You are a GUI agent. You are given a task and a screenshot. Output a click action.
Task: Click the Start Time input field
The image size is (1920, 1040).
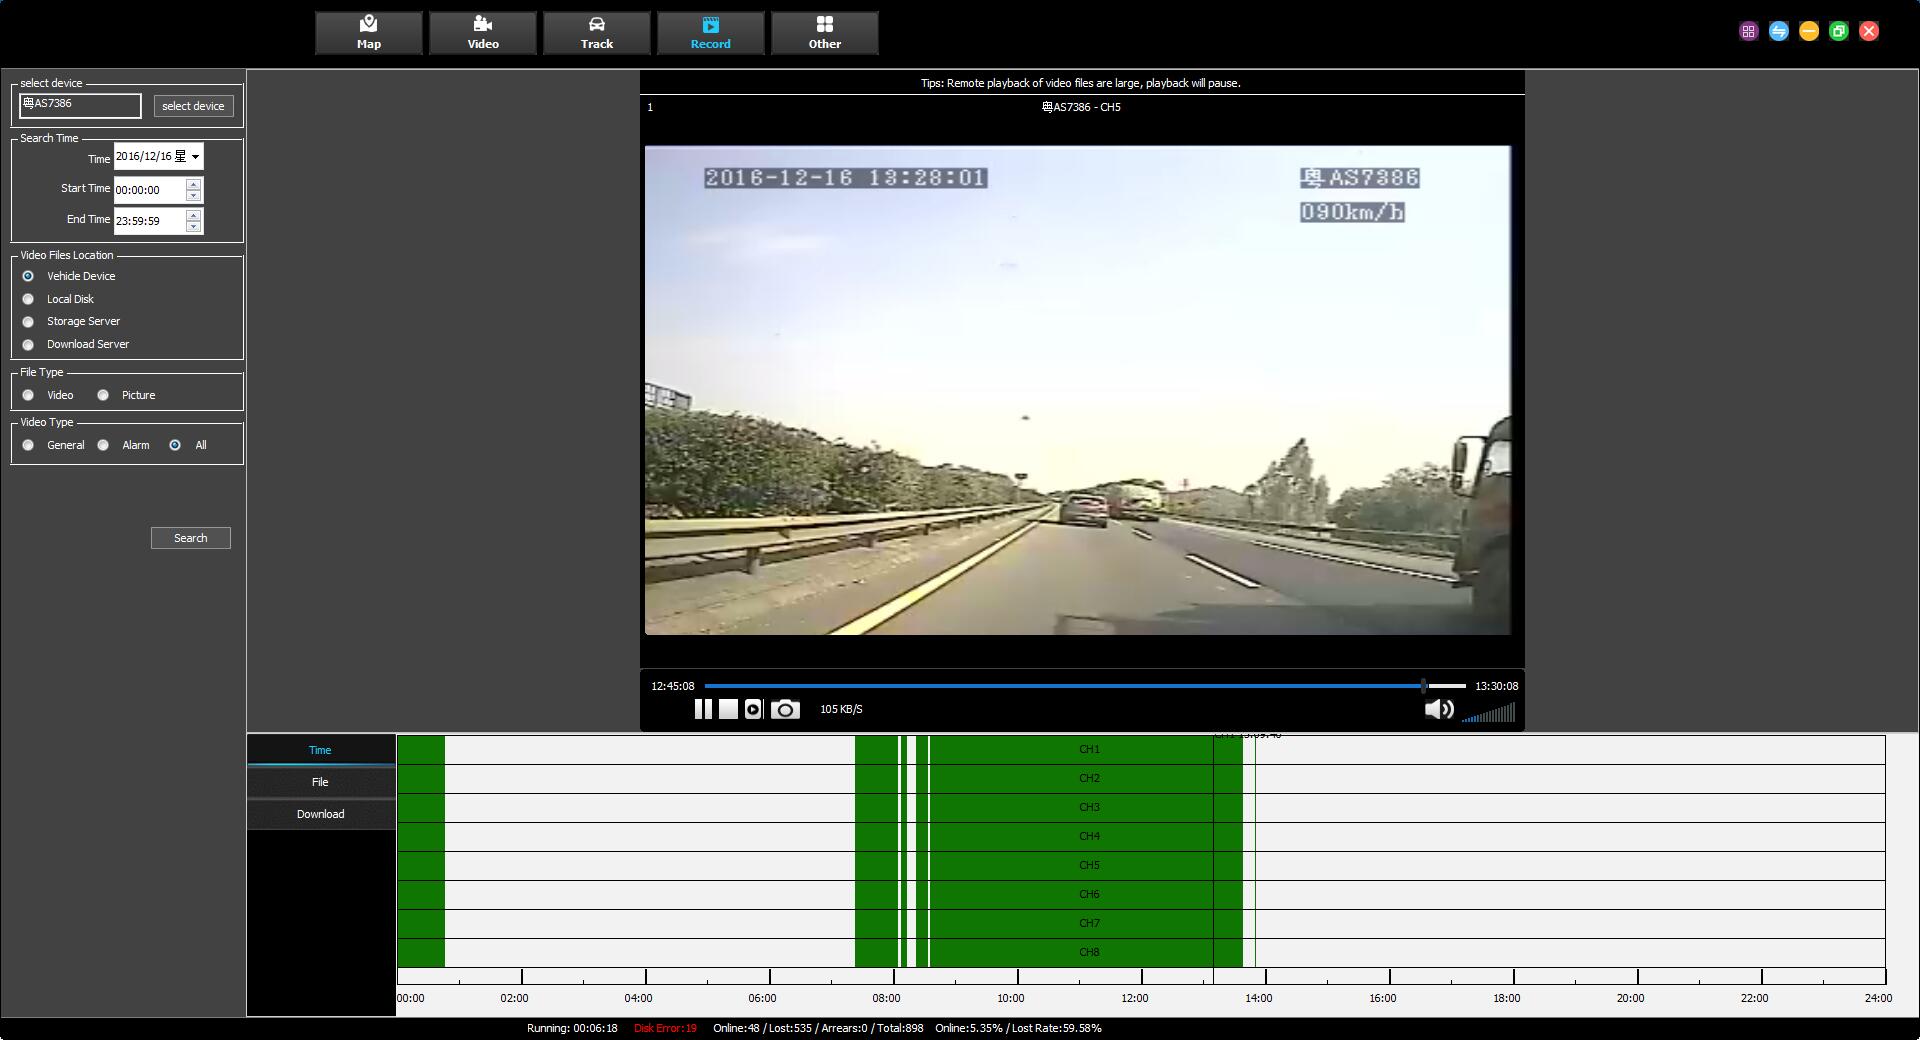point(150,190)
